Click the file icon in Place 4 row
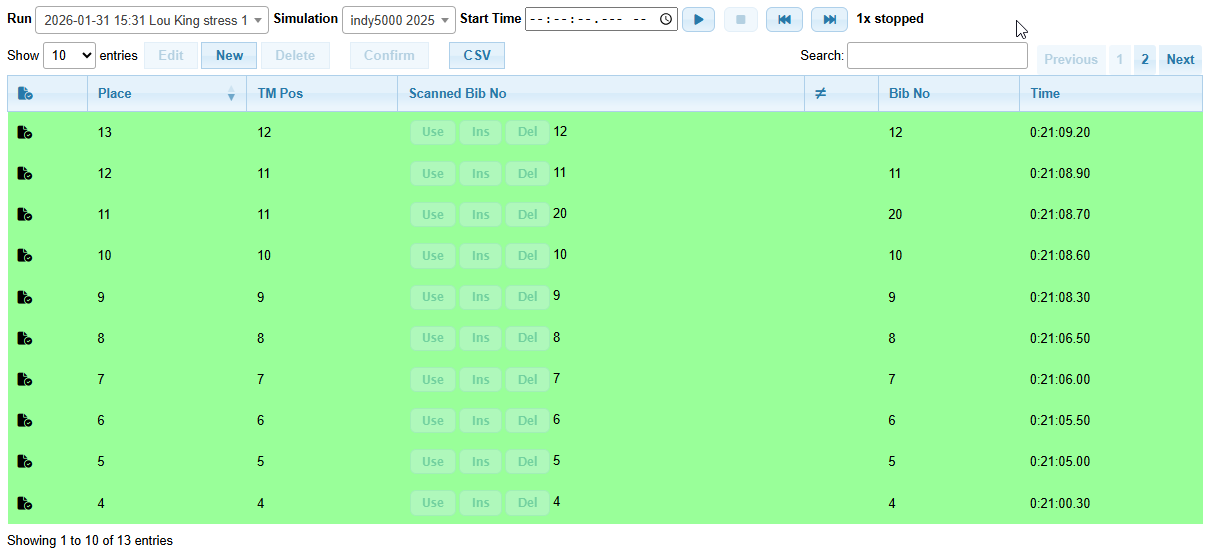1208x555 pixels. [26, 503]
